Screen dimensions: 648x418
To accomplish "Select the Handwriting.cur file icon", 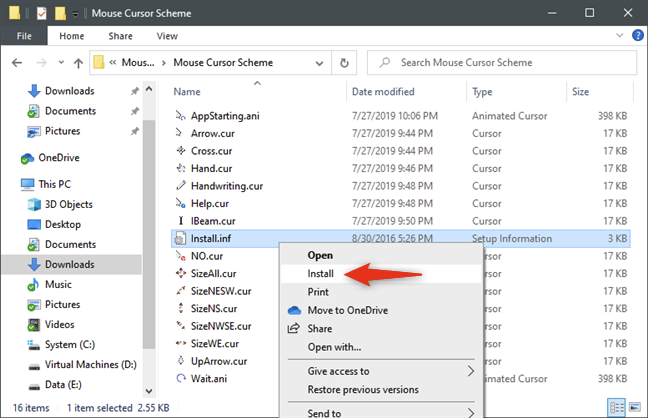I will (181, 186).
